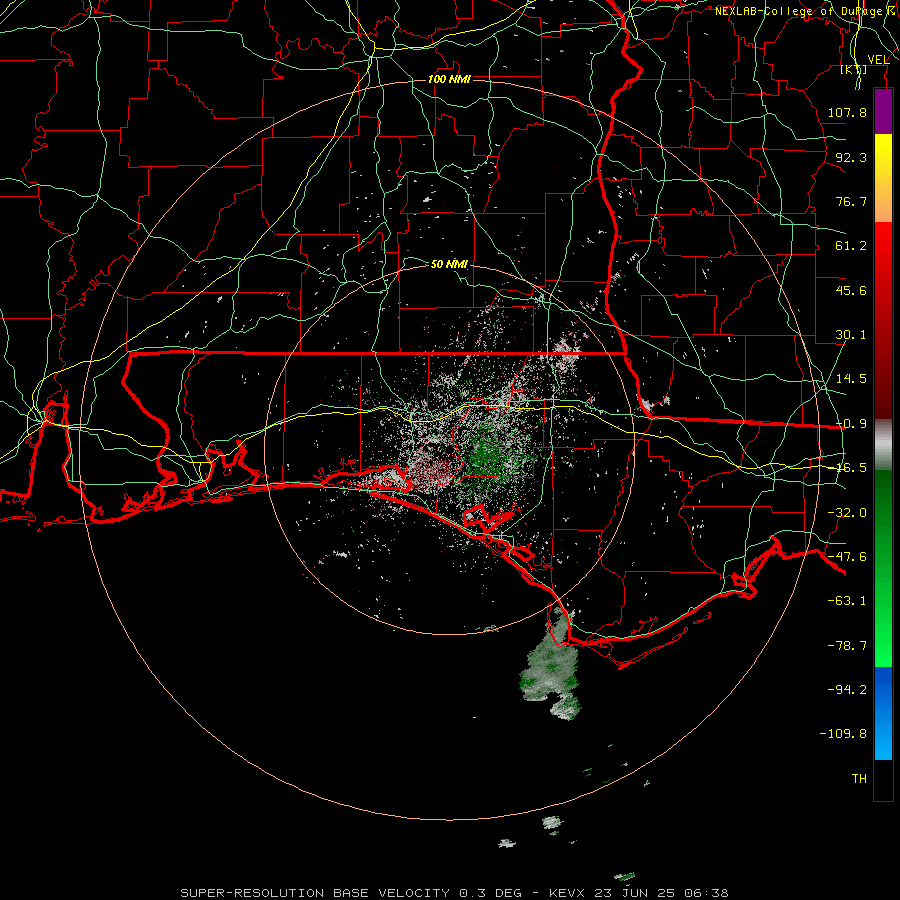Image resolution: width=900 pixels, height=900 pixels.
Task: Click the 30.1 legend value
Action: coord(851,335)
